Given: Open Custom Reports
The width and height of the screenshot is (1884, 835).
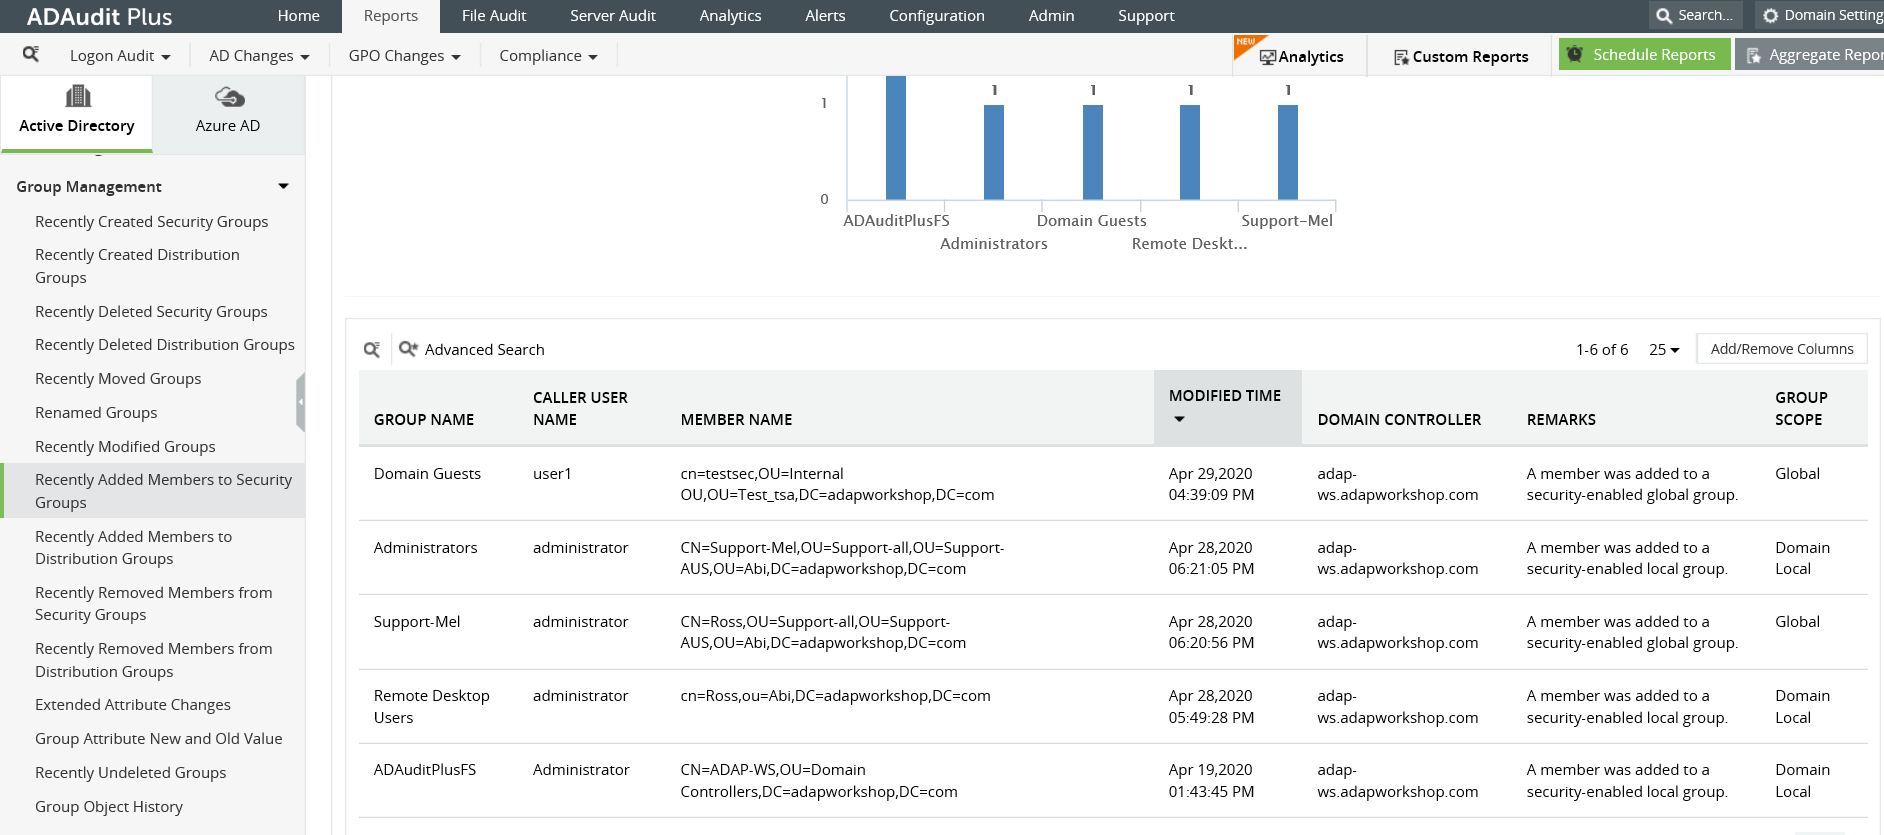Looking at the screenshot, I should pos(1460,56).
